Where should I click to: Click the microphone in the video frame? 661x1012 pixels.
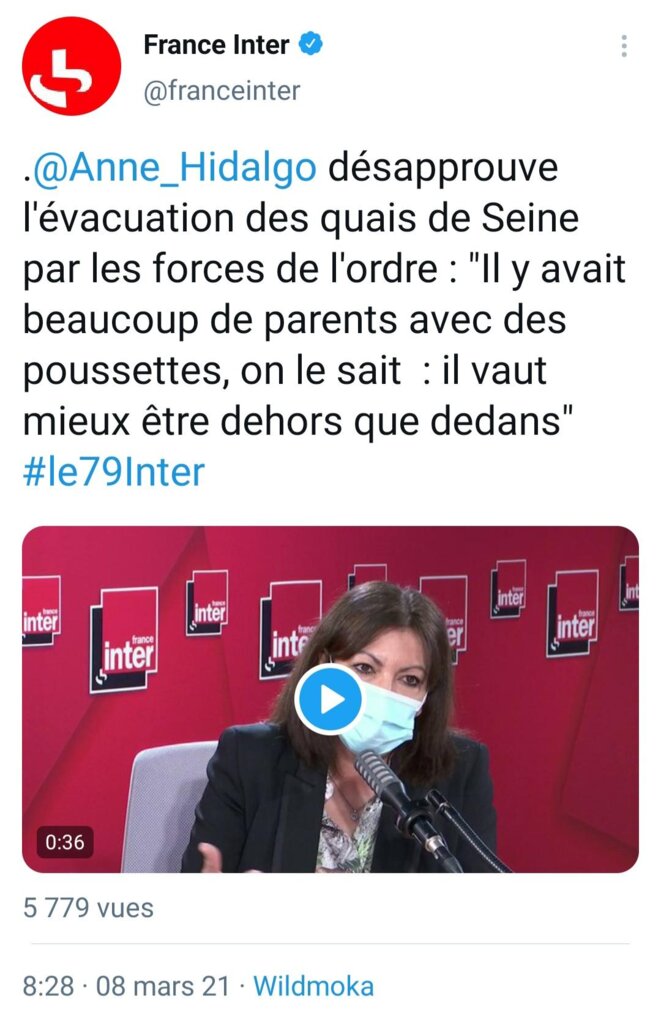403,807
